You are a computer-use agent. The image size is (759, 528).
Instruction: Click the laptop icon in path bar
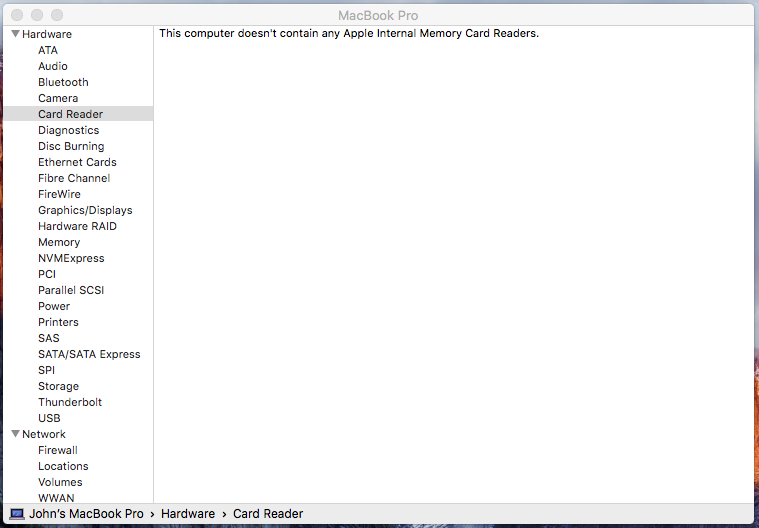tap(17, 514)
